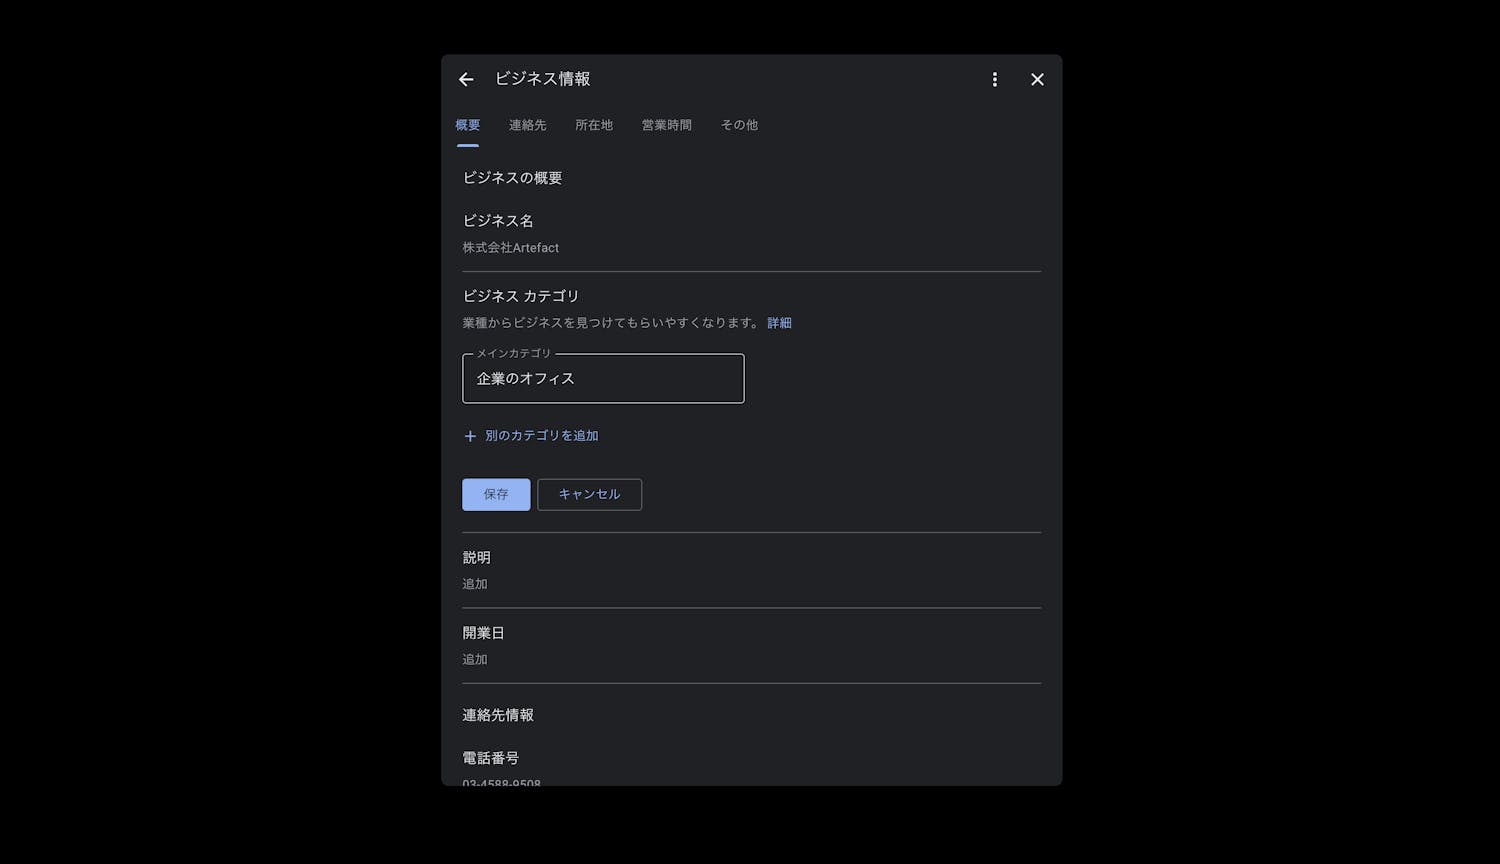Screen dimensions: 1500x864
Task: Click the business name 株式会社Artefact
Action: 511,247
